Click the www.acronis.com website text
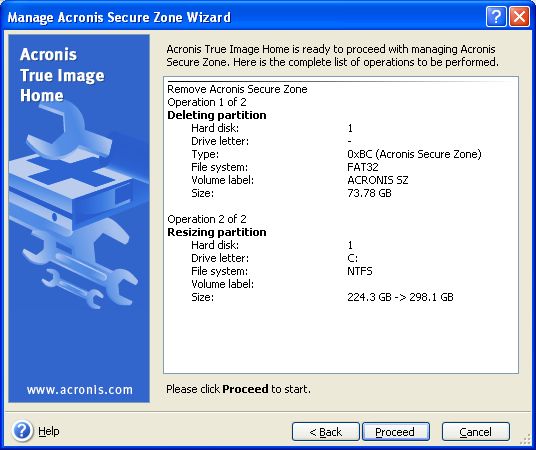The image size is (536, 450). pyautogui.click(x=80, y=389)
